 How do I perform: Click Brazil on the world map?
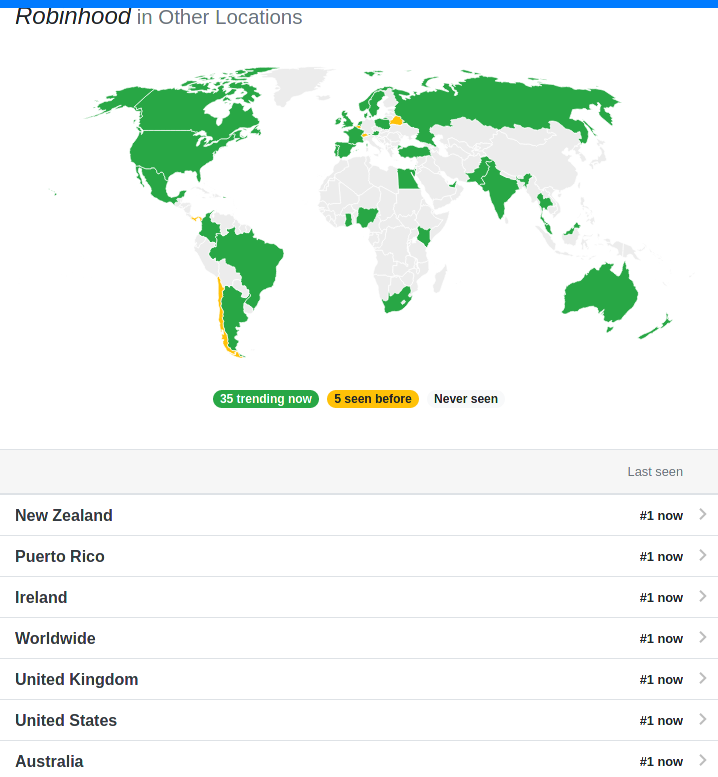coord(248,263)
